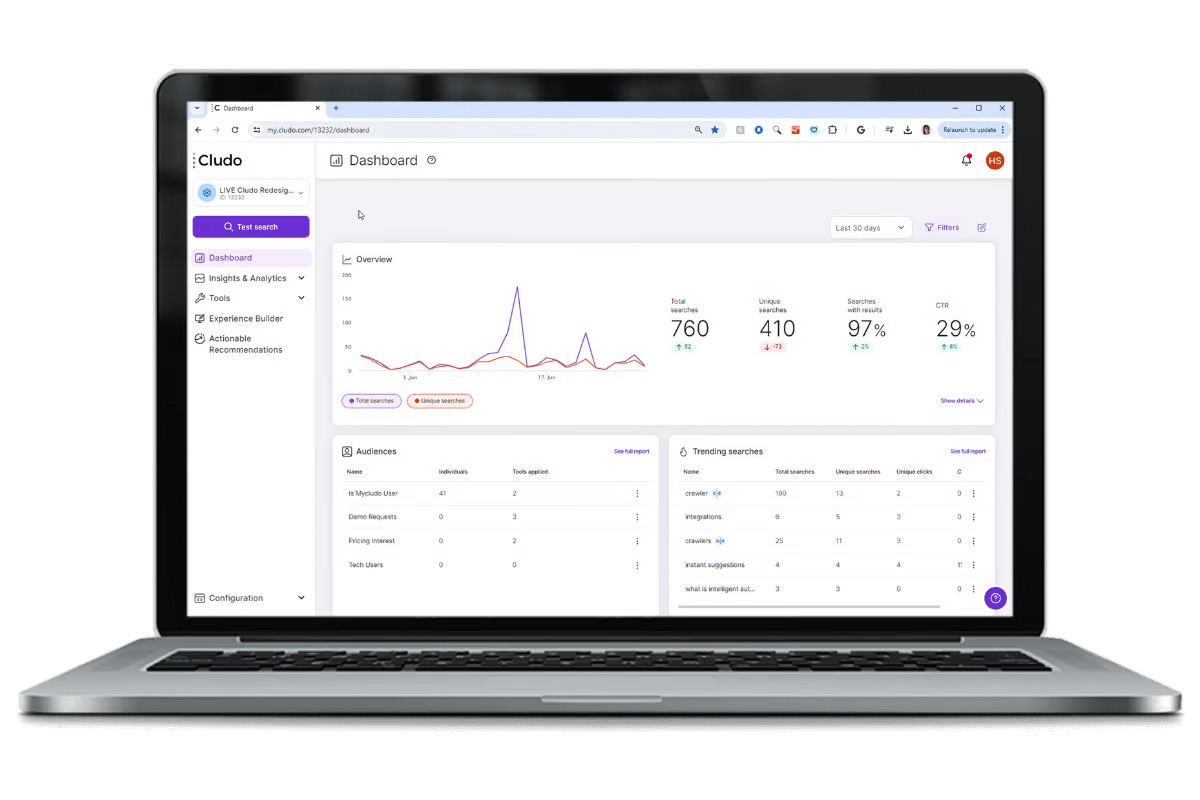Click the Trending searches horizontal scrollbar
Viewport: 1200px width, 800px height.
pyautogui.click(x=810, y=607)
